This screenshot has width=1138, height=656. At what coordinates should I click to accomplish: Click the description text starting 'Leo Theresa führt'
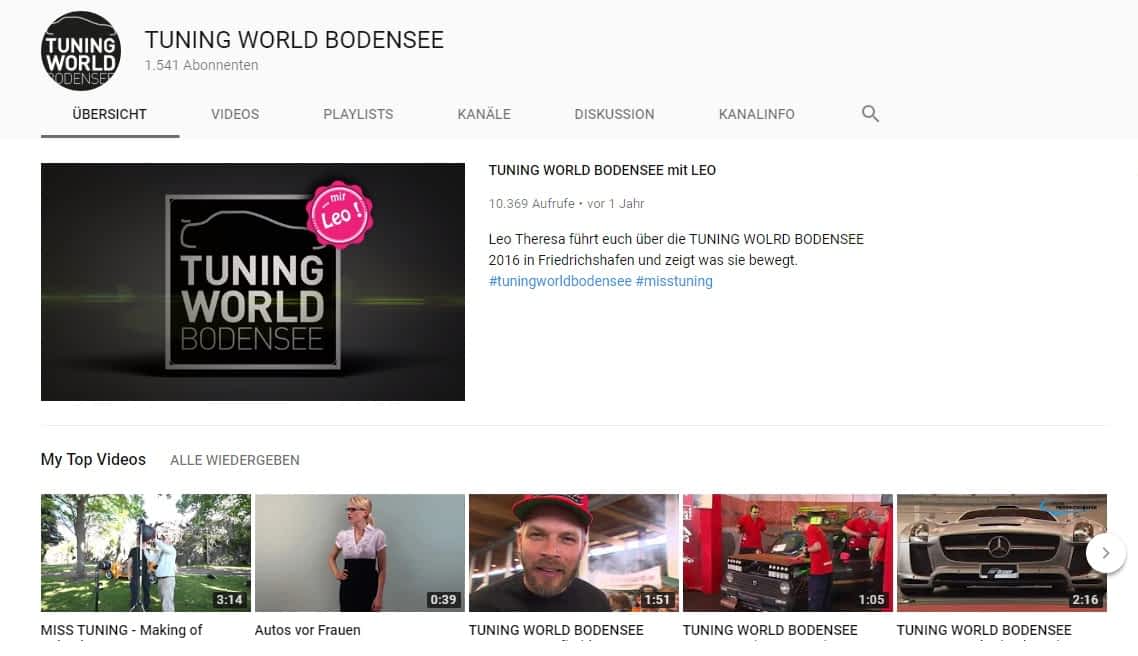coord(676,250)
